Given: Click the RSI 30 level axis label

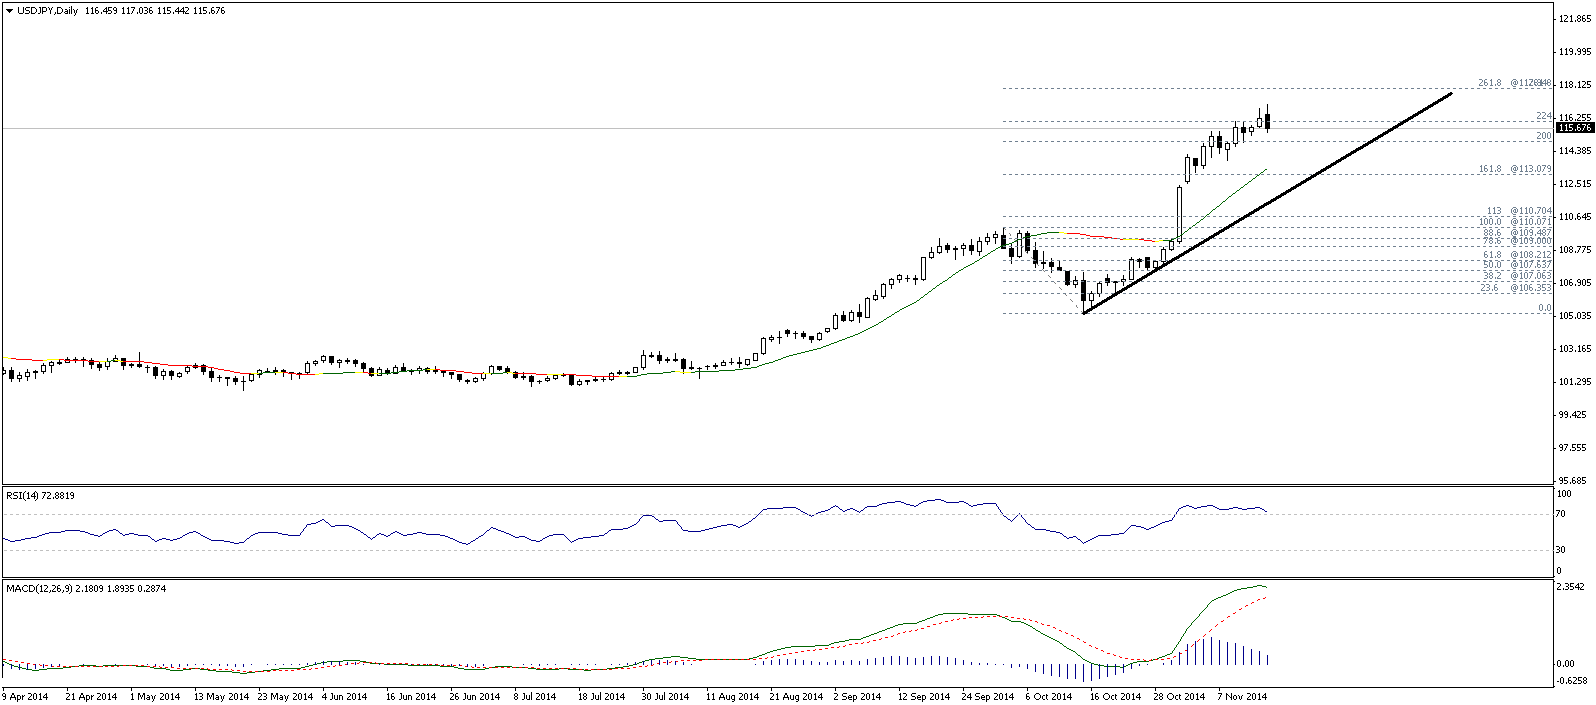Looking at the screenshot, I should 1561,550.
